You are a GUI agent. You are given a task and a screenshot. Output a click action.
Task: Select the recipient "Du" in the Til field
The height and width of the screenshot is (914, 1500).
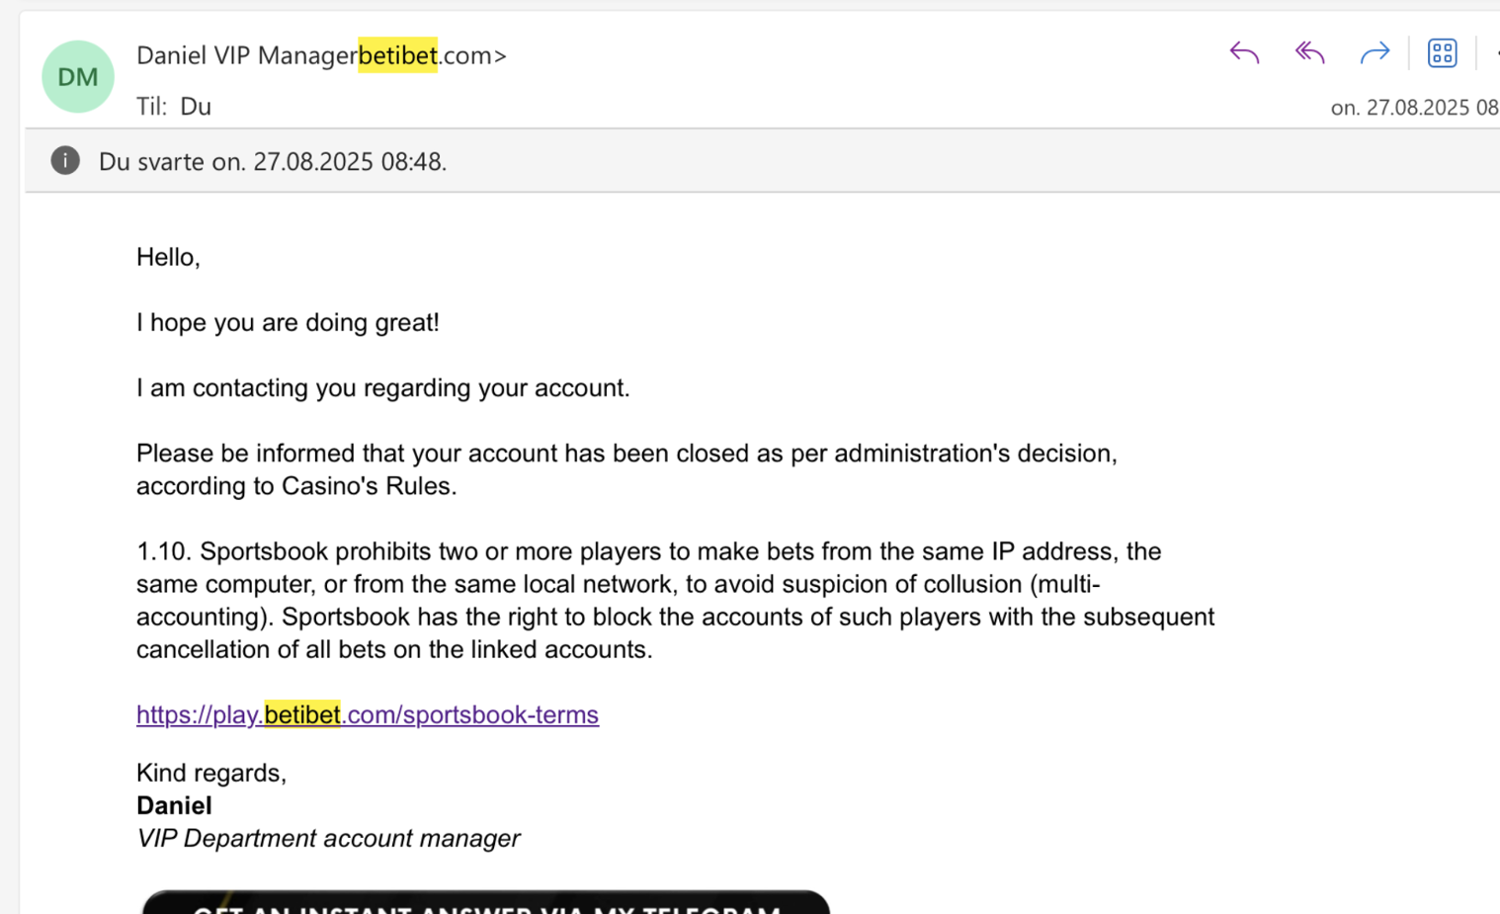click(x=196, y=107)
